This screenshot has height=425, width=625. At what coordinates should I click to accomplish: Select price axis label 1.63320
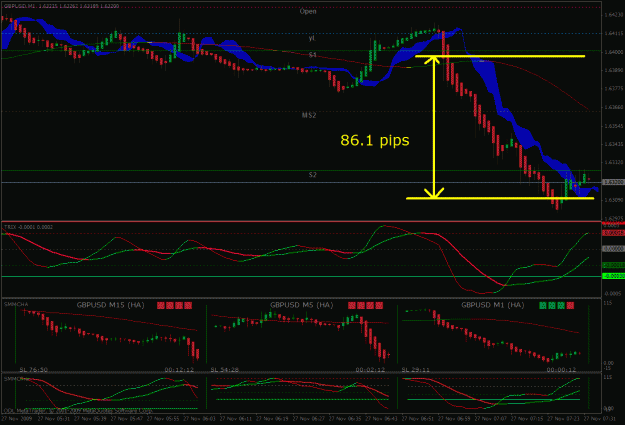point(614,163)
